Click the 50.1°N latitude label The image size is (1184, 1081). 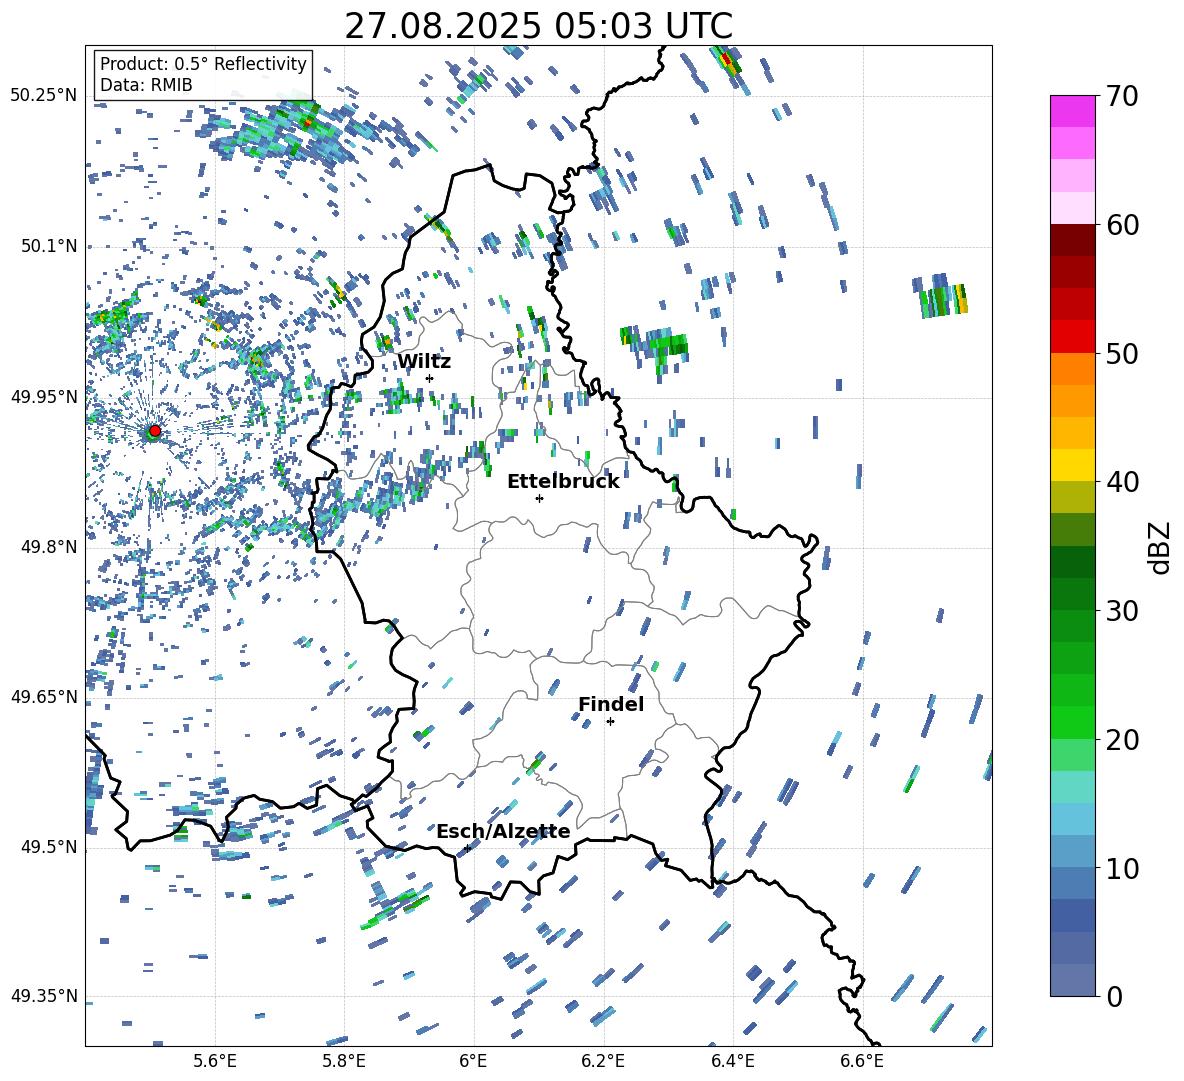(x=48, y=246)
